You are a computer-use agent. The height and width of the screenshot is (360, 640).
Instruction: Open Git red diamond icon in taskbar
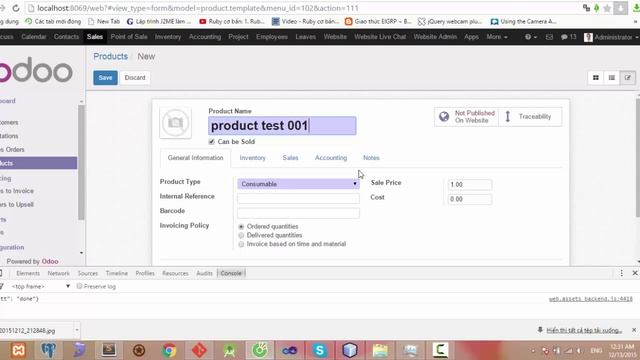199,350
